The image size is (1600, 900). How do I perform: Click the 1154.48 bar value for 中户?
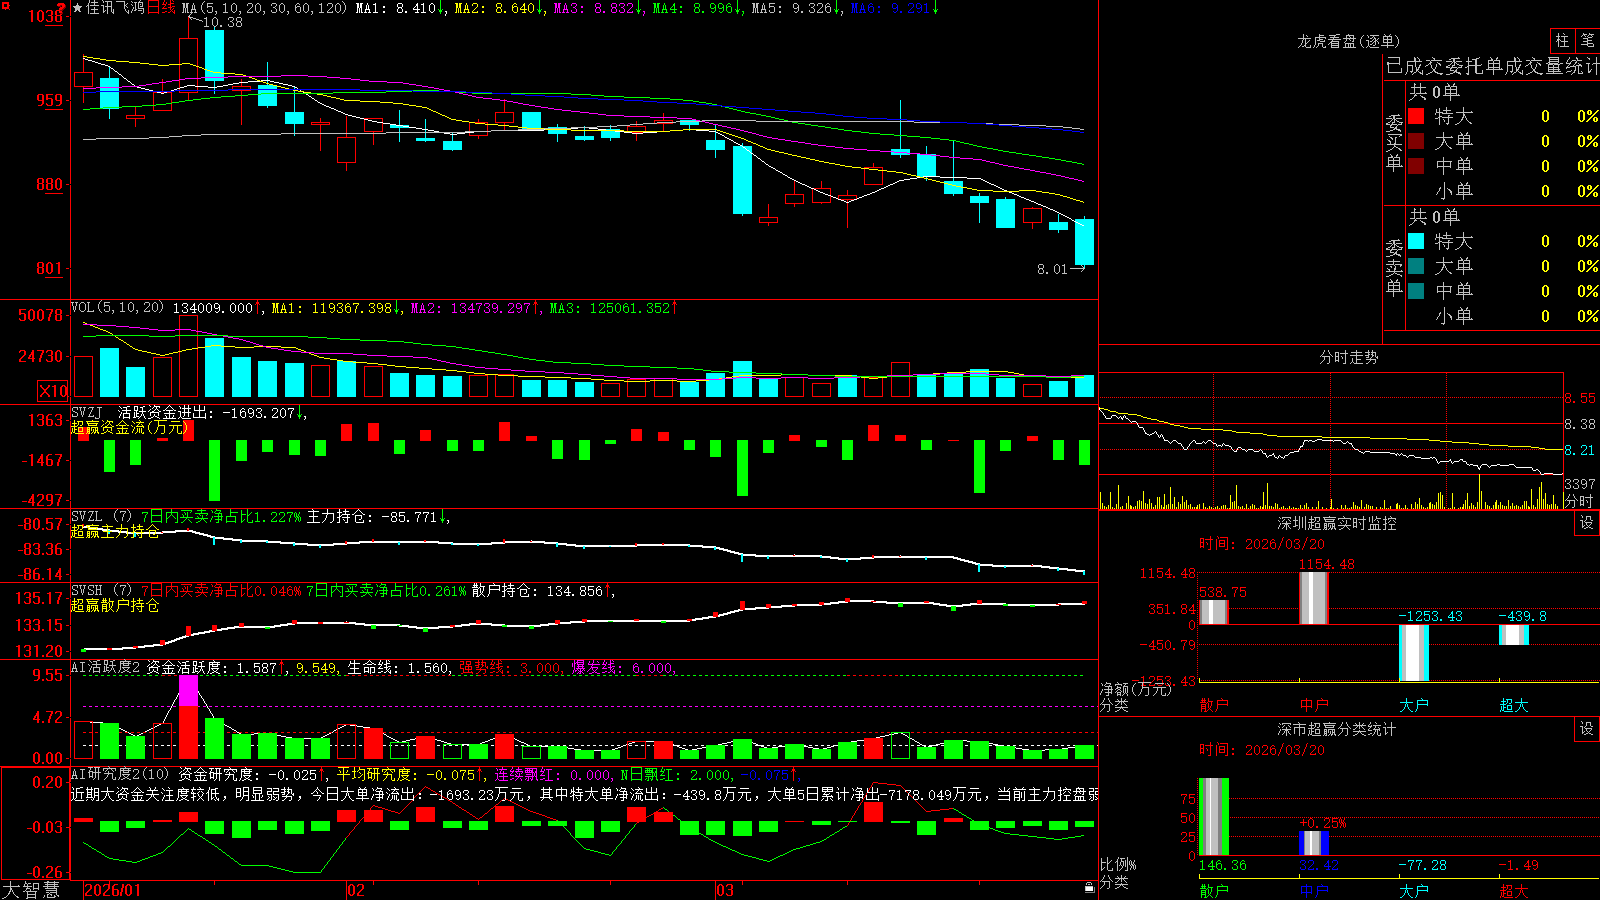click(x=1327, y=565)
